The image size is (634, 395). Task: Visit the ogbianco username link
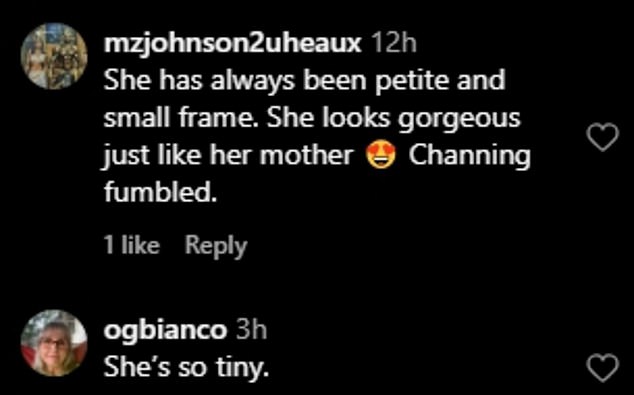click(165, 330)
